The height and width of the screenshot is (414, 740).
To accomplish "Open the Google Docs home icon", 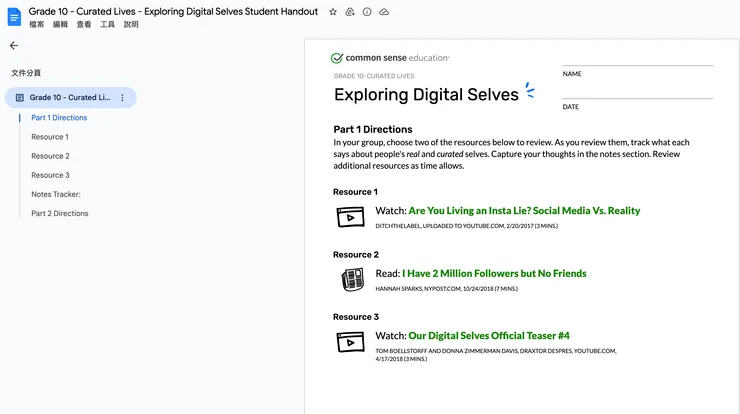I will 14,17.
